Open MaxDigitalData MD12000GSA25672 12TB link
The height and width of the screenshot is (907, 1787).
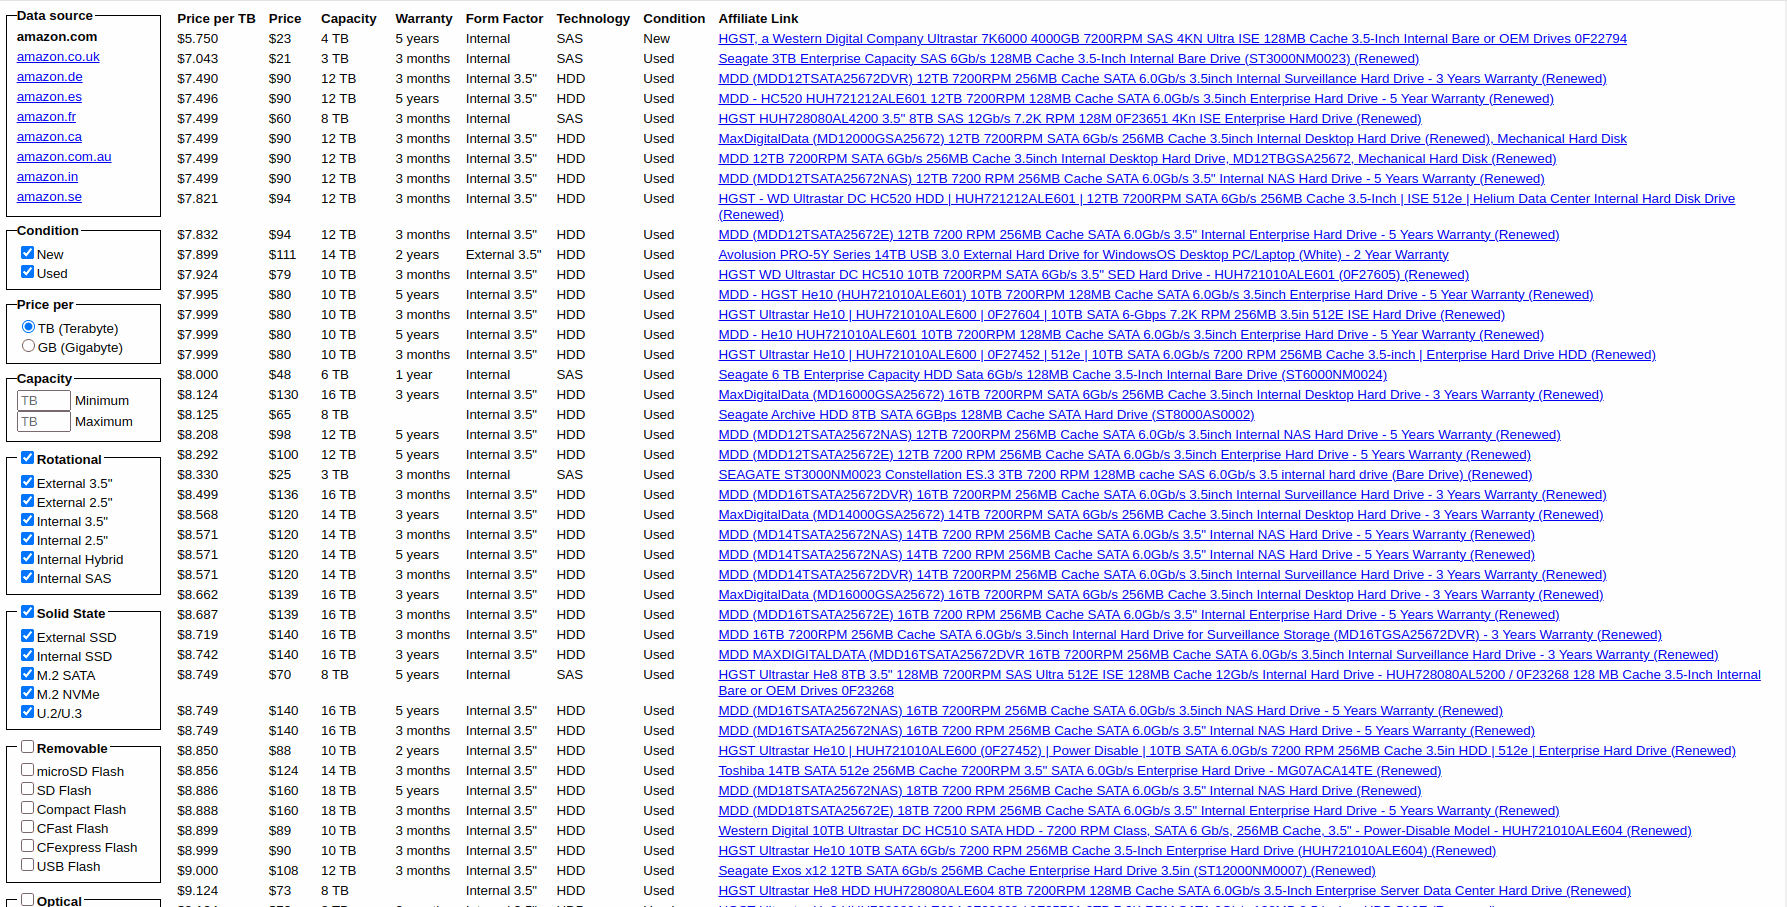click(x=1172, y=139)
